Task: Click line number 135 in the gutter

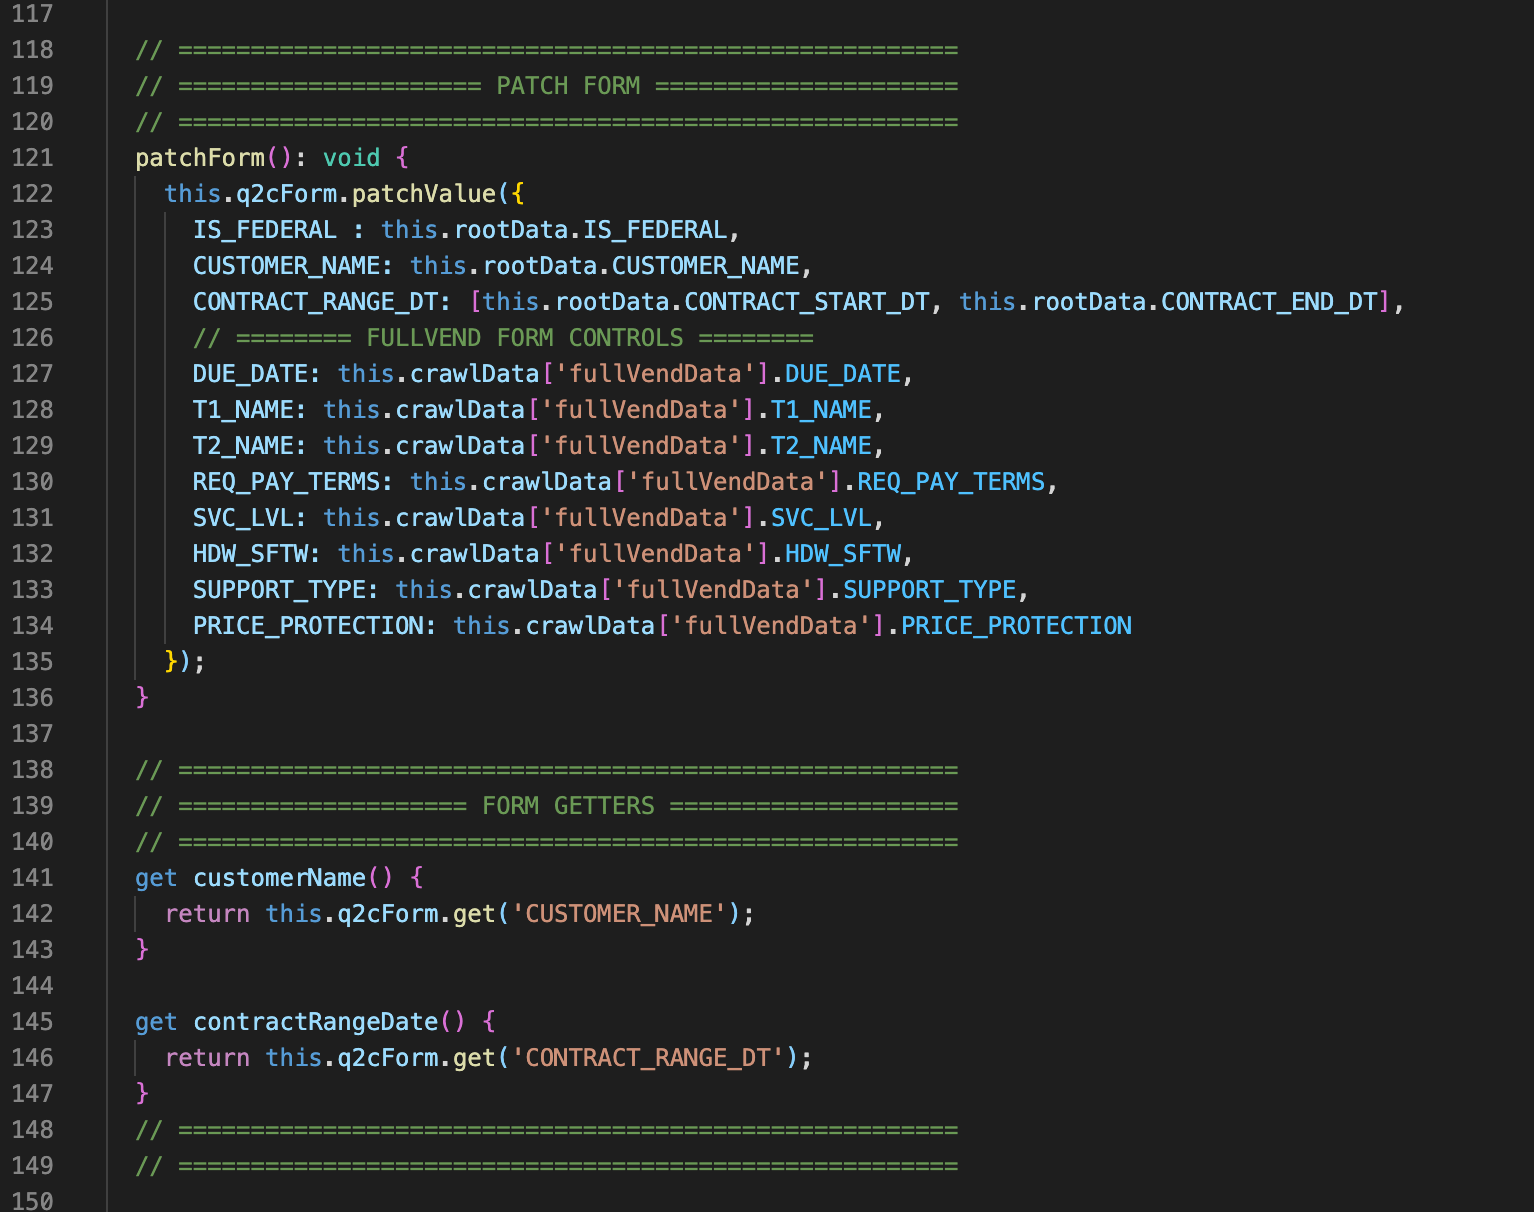Action: click(32, 662)
